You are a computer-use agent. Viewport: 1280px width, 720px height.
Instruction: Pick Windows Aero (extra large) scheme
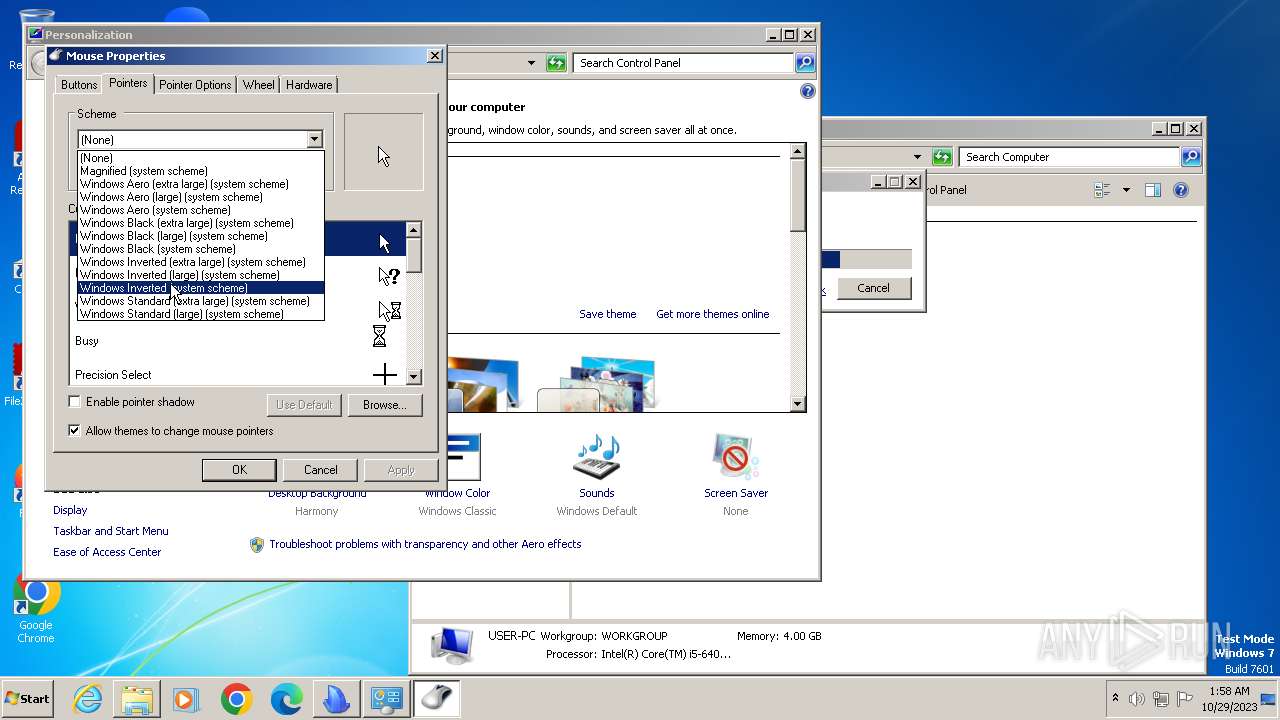[x=201, y=184]
